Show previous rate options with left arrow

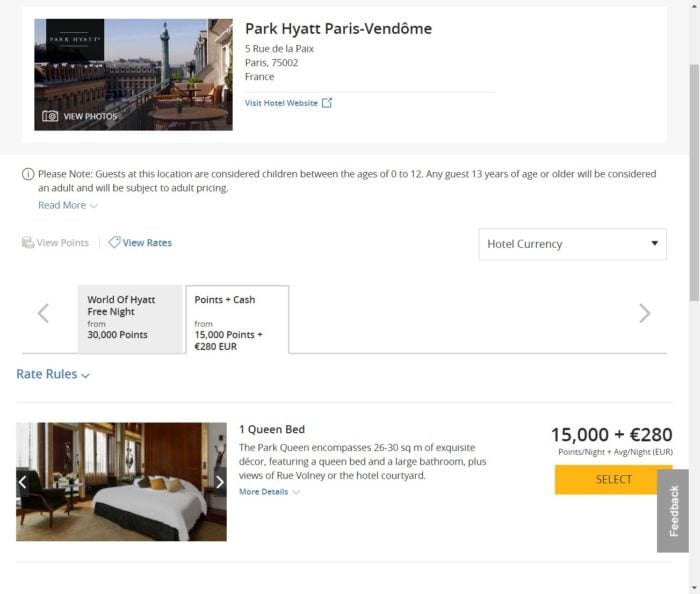tap(43, 313)
